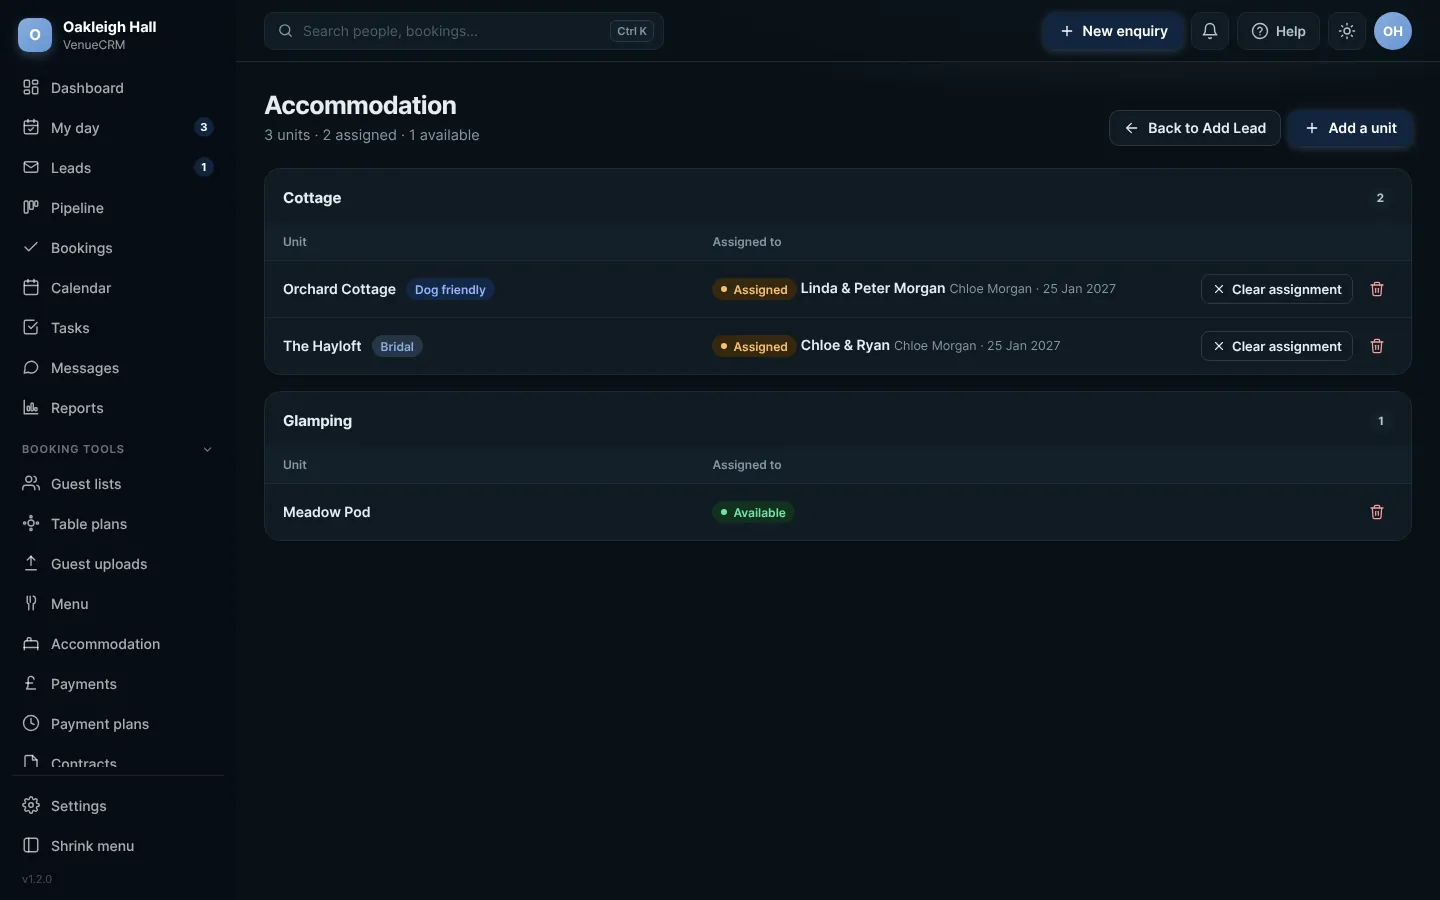Open the notifications bell

coord(1210,31)
